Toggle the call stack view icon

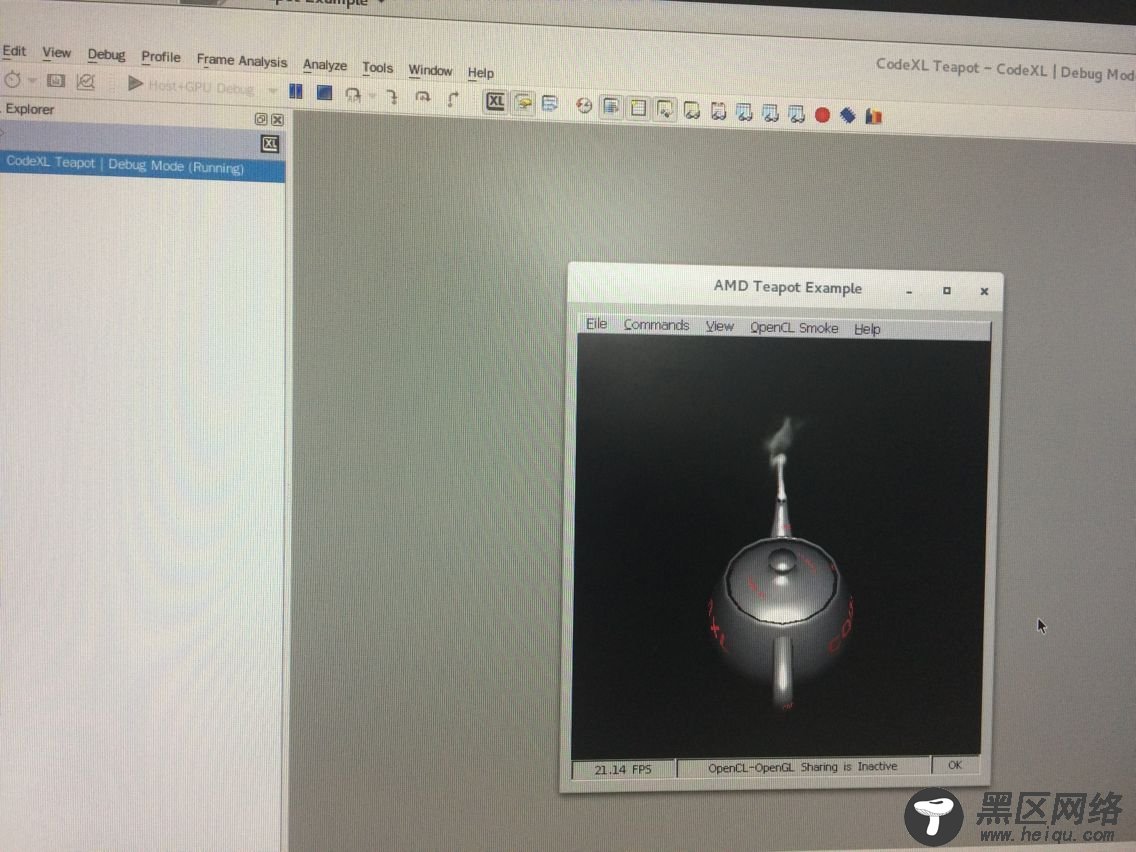pyautogui.click(x=611, y=107)
